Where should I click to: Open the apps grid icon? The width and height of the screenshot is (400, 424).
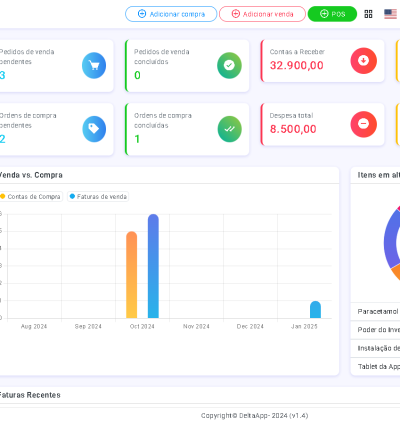pos(368,14)
